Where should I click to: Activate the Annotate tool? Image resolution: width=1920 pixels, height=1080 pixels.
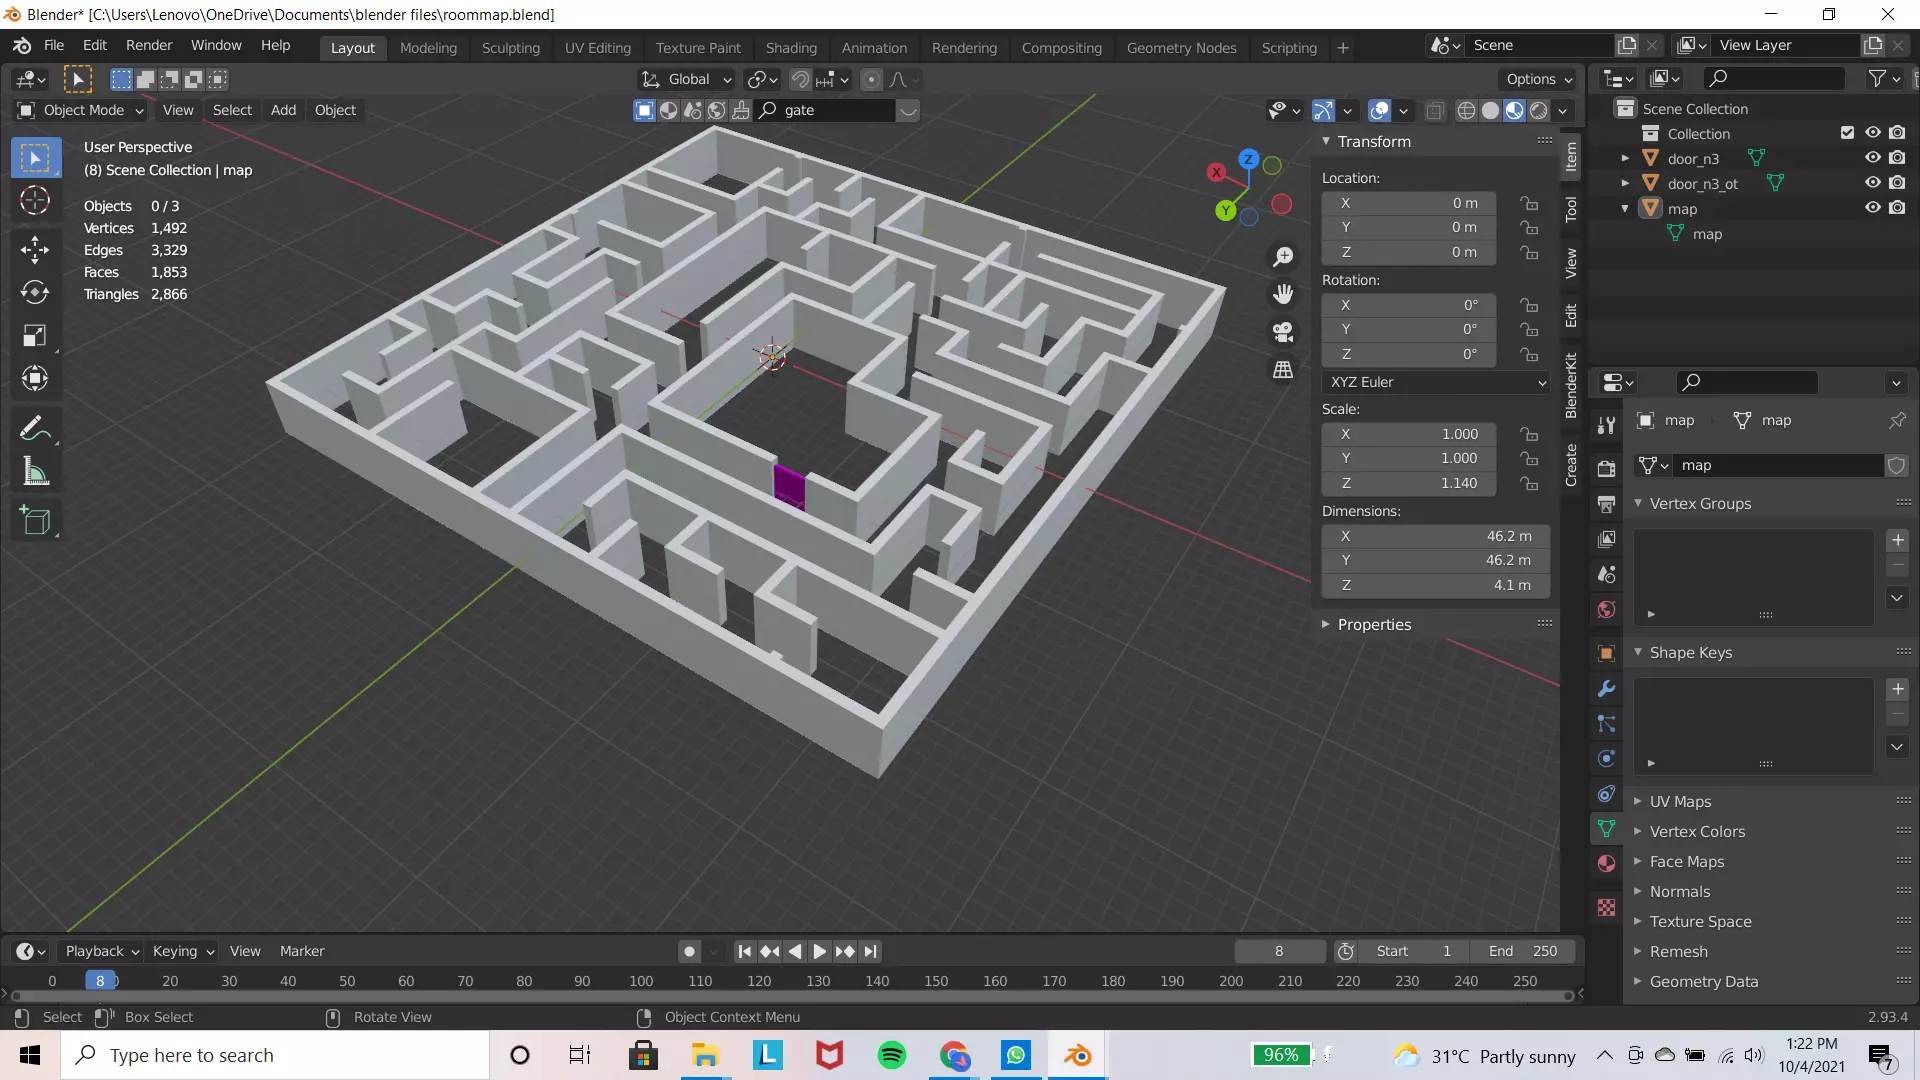click(35, 429)
